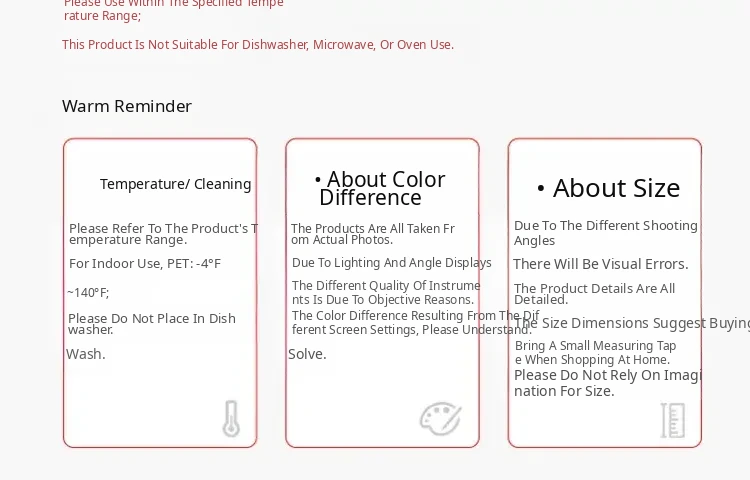Viewport: 750px width, 480px height.
Task: Click the thermometer icon in Temperature card
Action: click(231, 419)
